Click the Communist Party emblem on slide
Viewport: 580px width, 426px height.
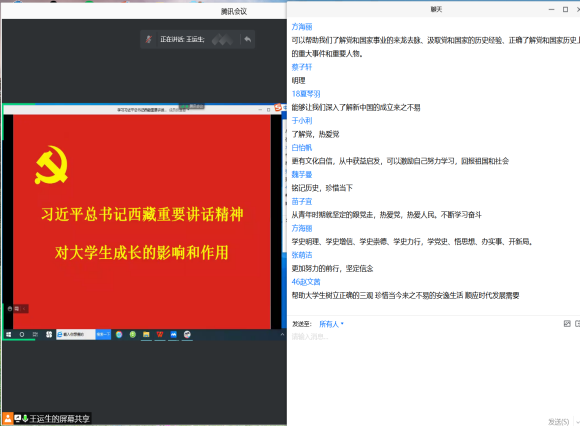(x=51, y=165)
